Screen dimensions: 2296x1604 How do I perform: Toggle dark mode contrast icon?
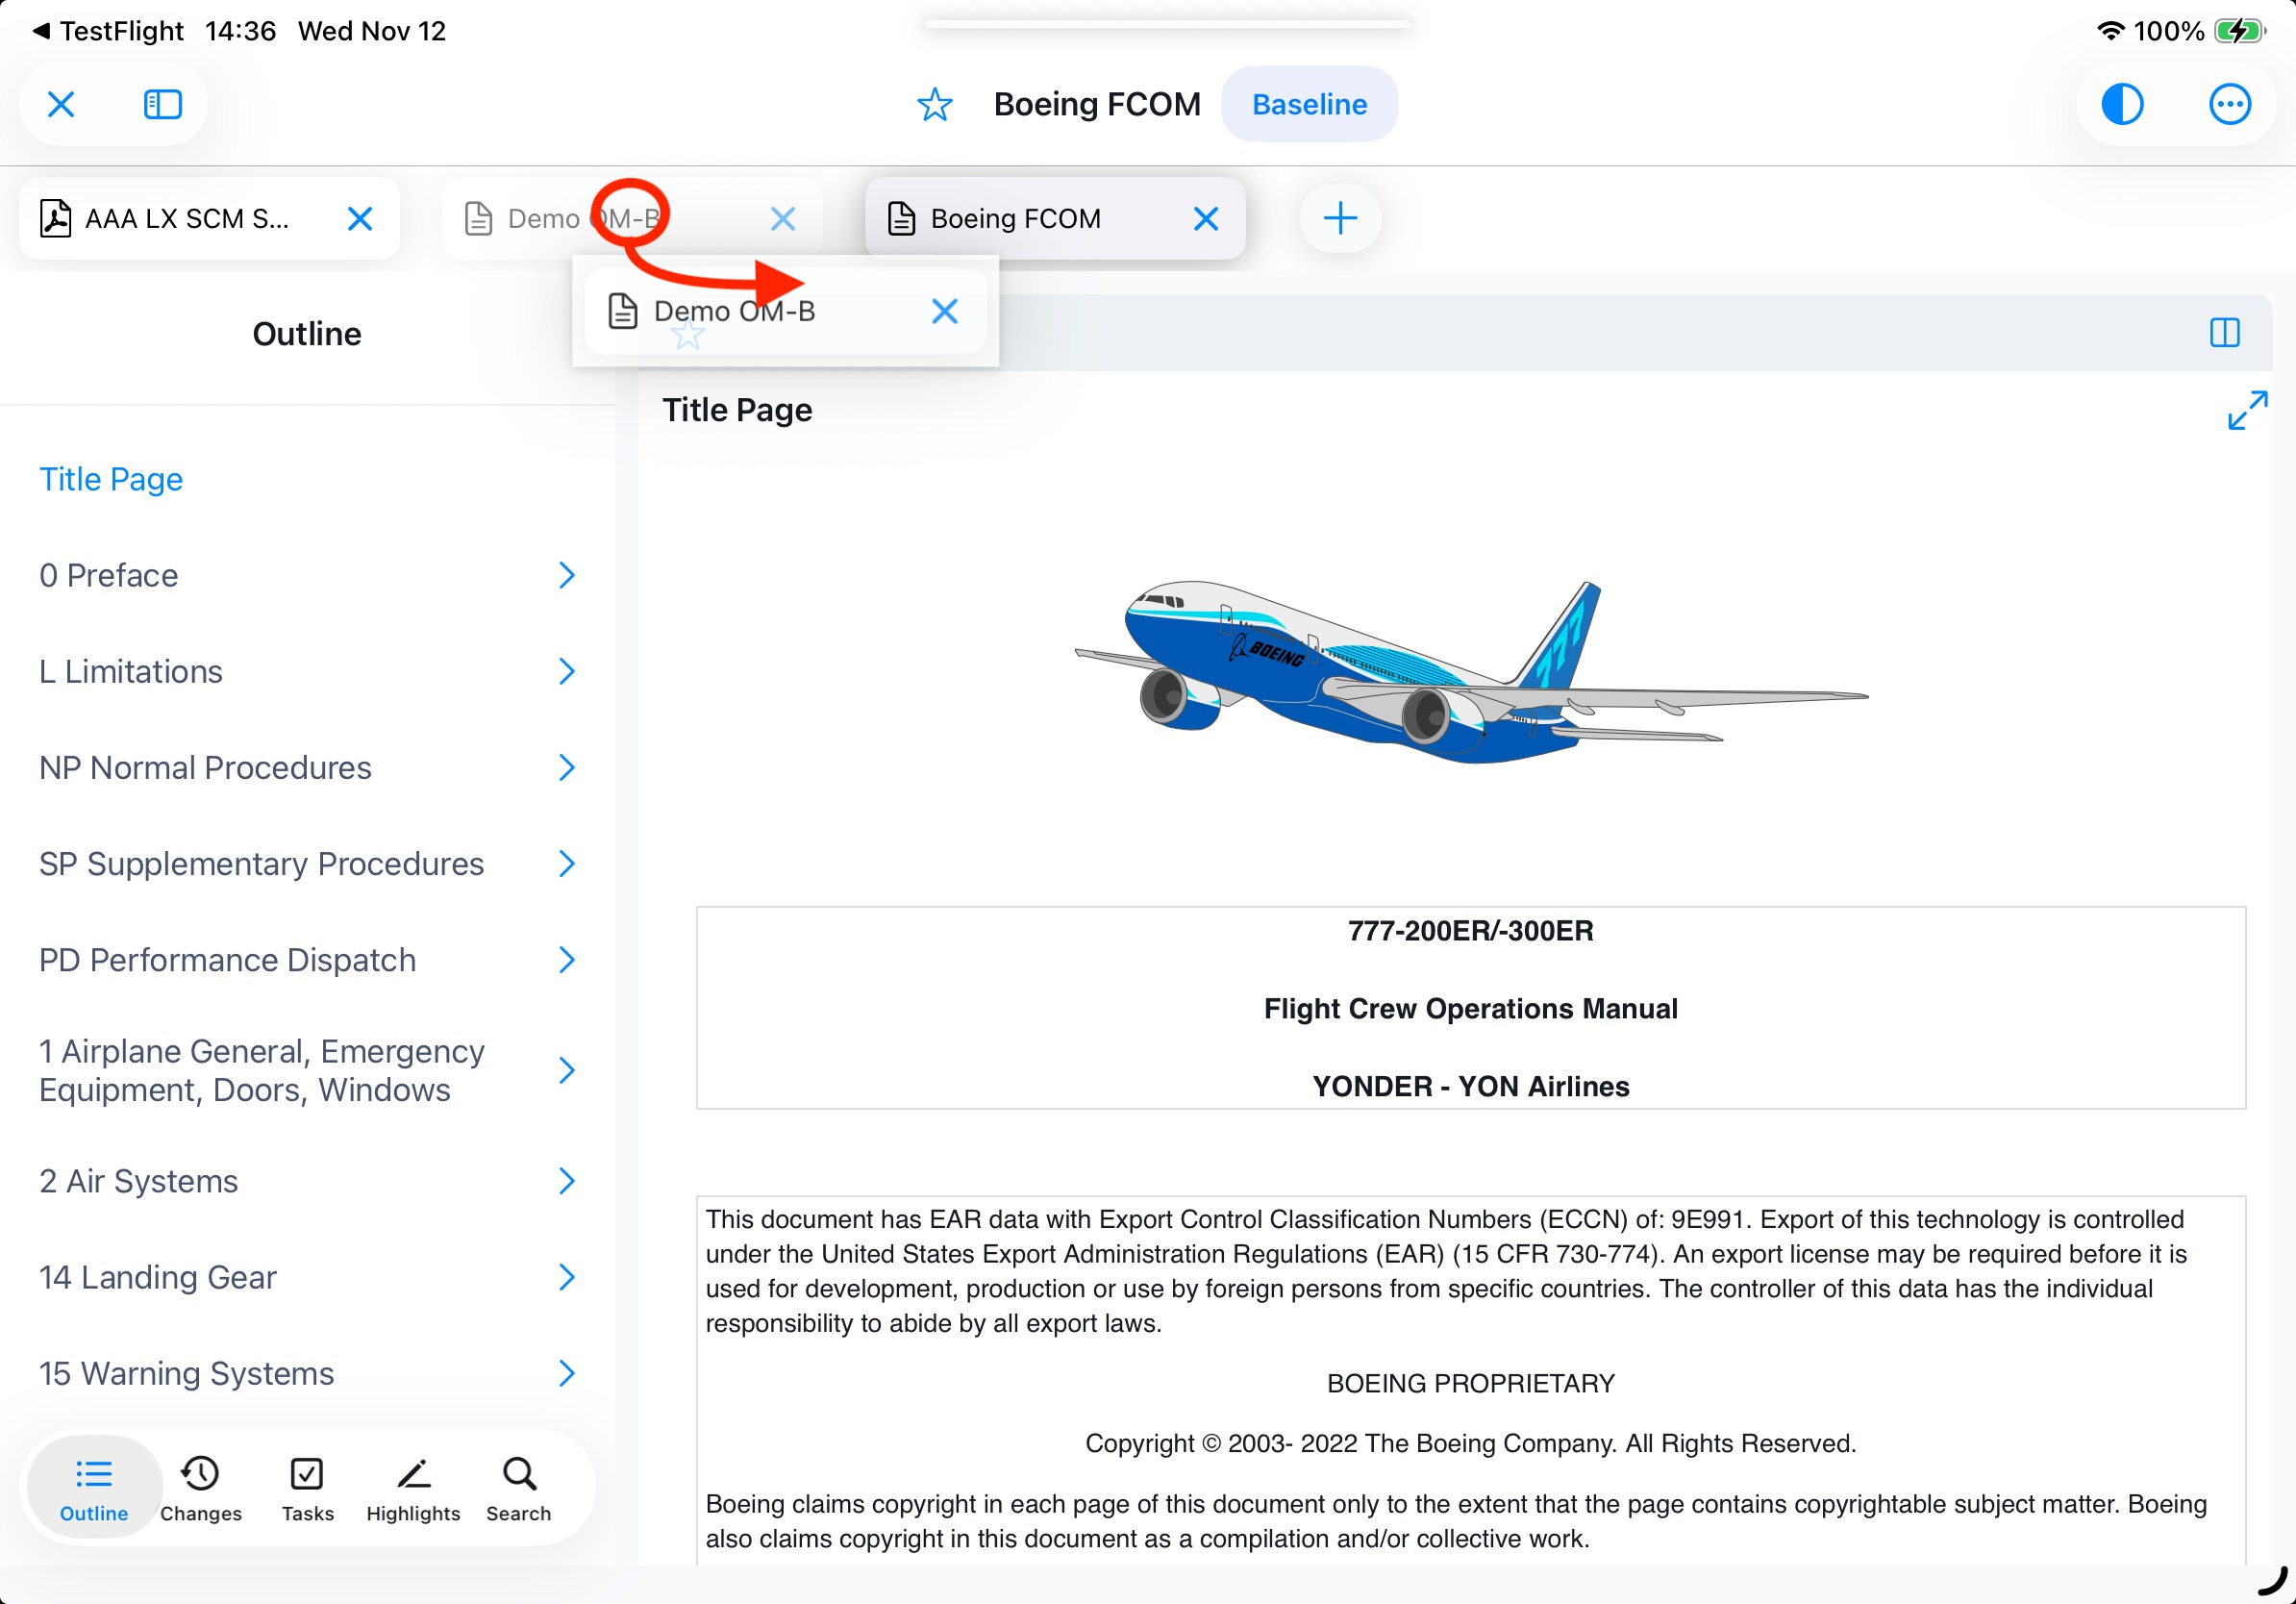(2121, 104)
